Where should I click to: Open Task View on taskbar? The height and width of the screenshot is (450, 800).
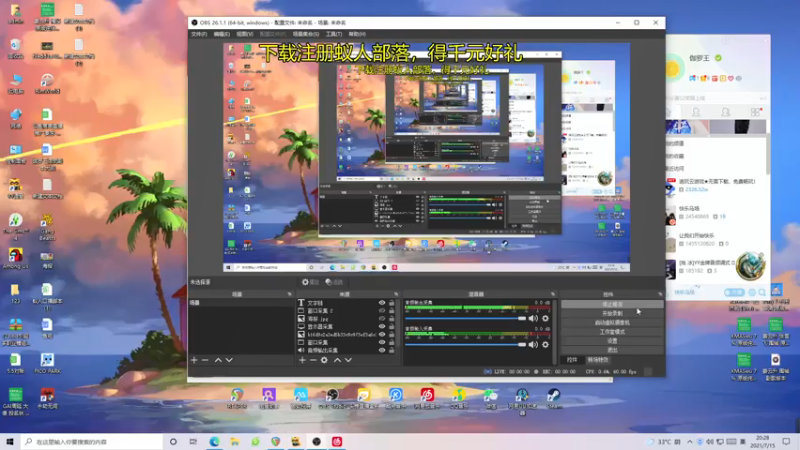[x=193, y=442]
